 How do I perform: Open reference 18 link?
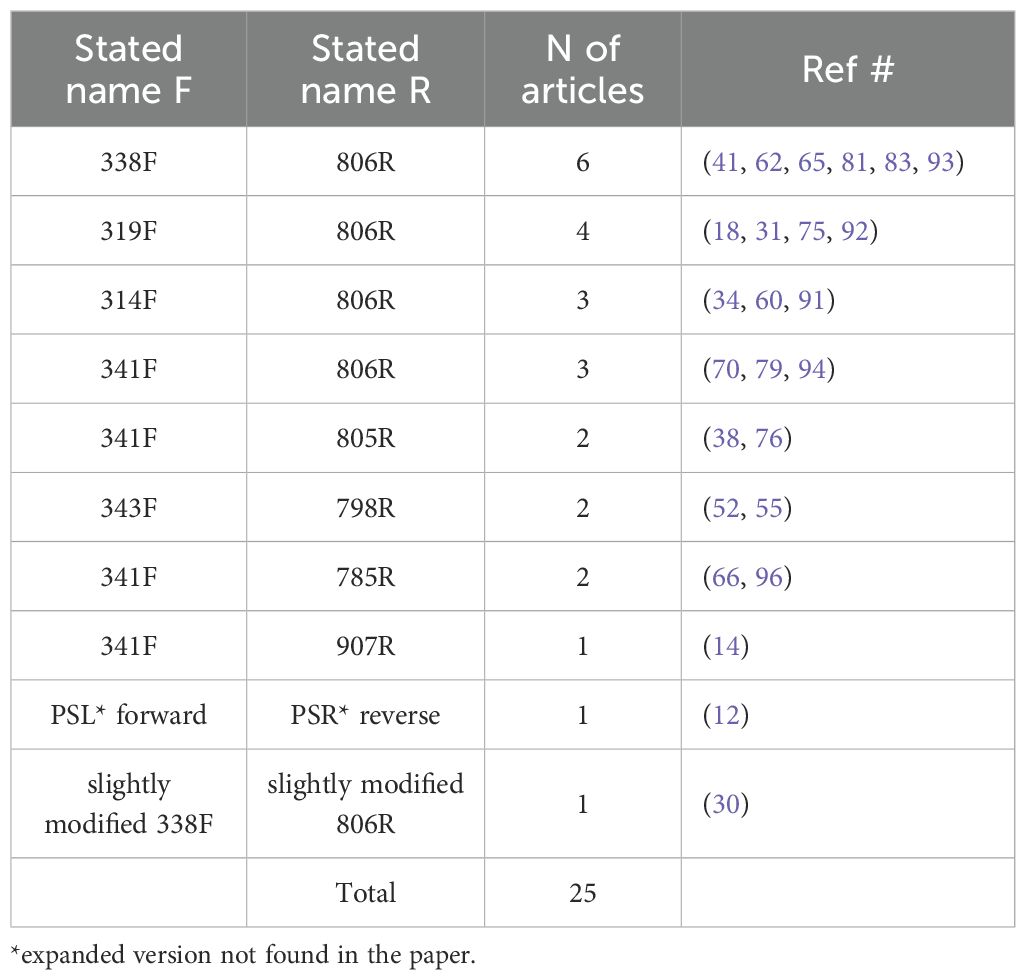[726, 232]
